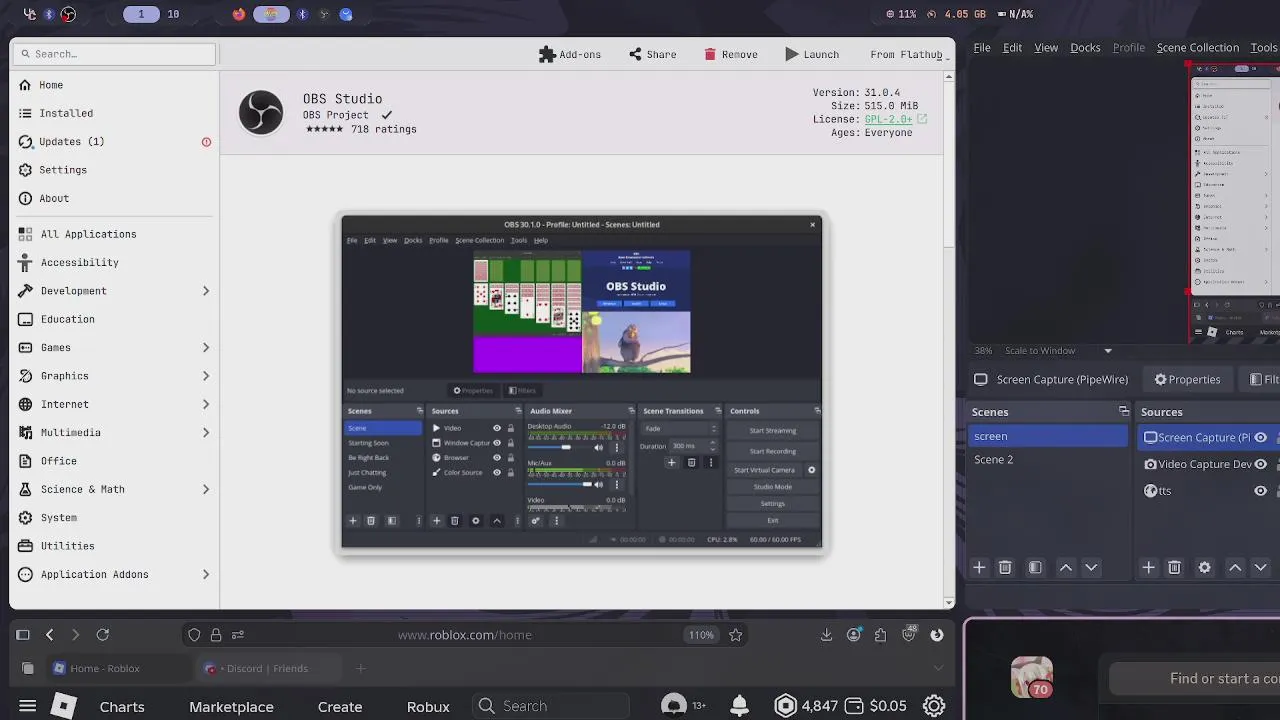This screenshot has height=720, width=1280.
Task: Open the File menu in OBS
Action: tap(982, 48)
